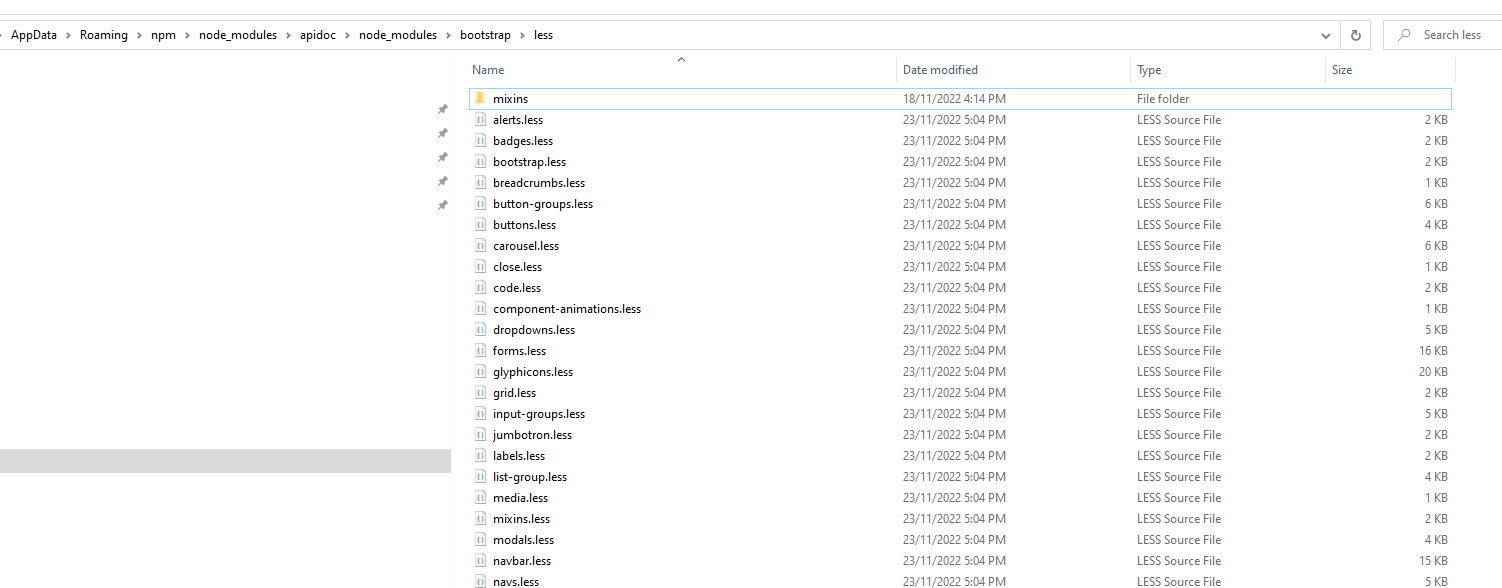Viewport: 1502px width, 588px height.
Task: Open the mixins folder icon
Action: [480, 99]
